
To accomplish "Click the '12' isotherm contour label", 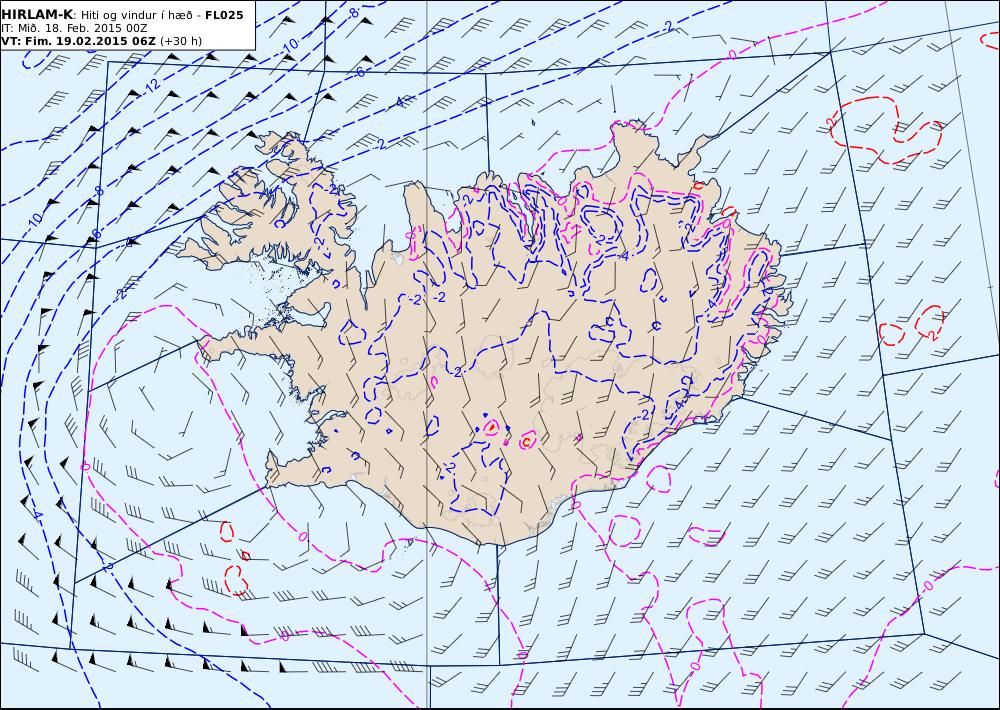I will coord(152,86).
